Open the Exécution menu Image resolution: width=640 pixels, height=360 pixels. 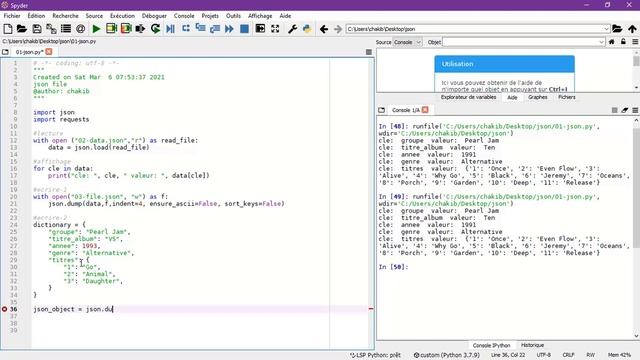[122, 16]
